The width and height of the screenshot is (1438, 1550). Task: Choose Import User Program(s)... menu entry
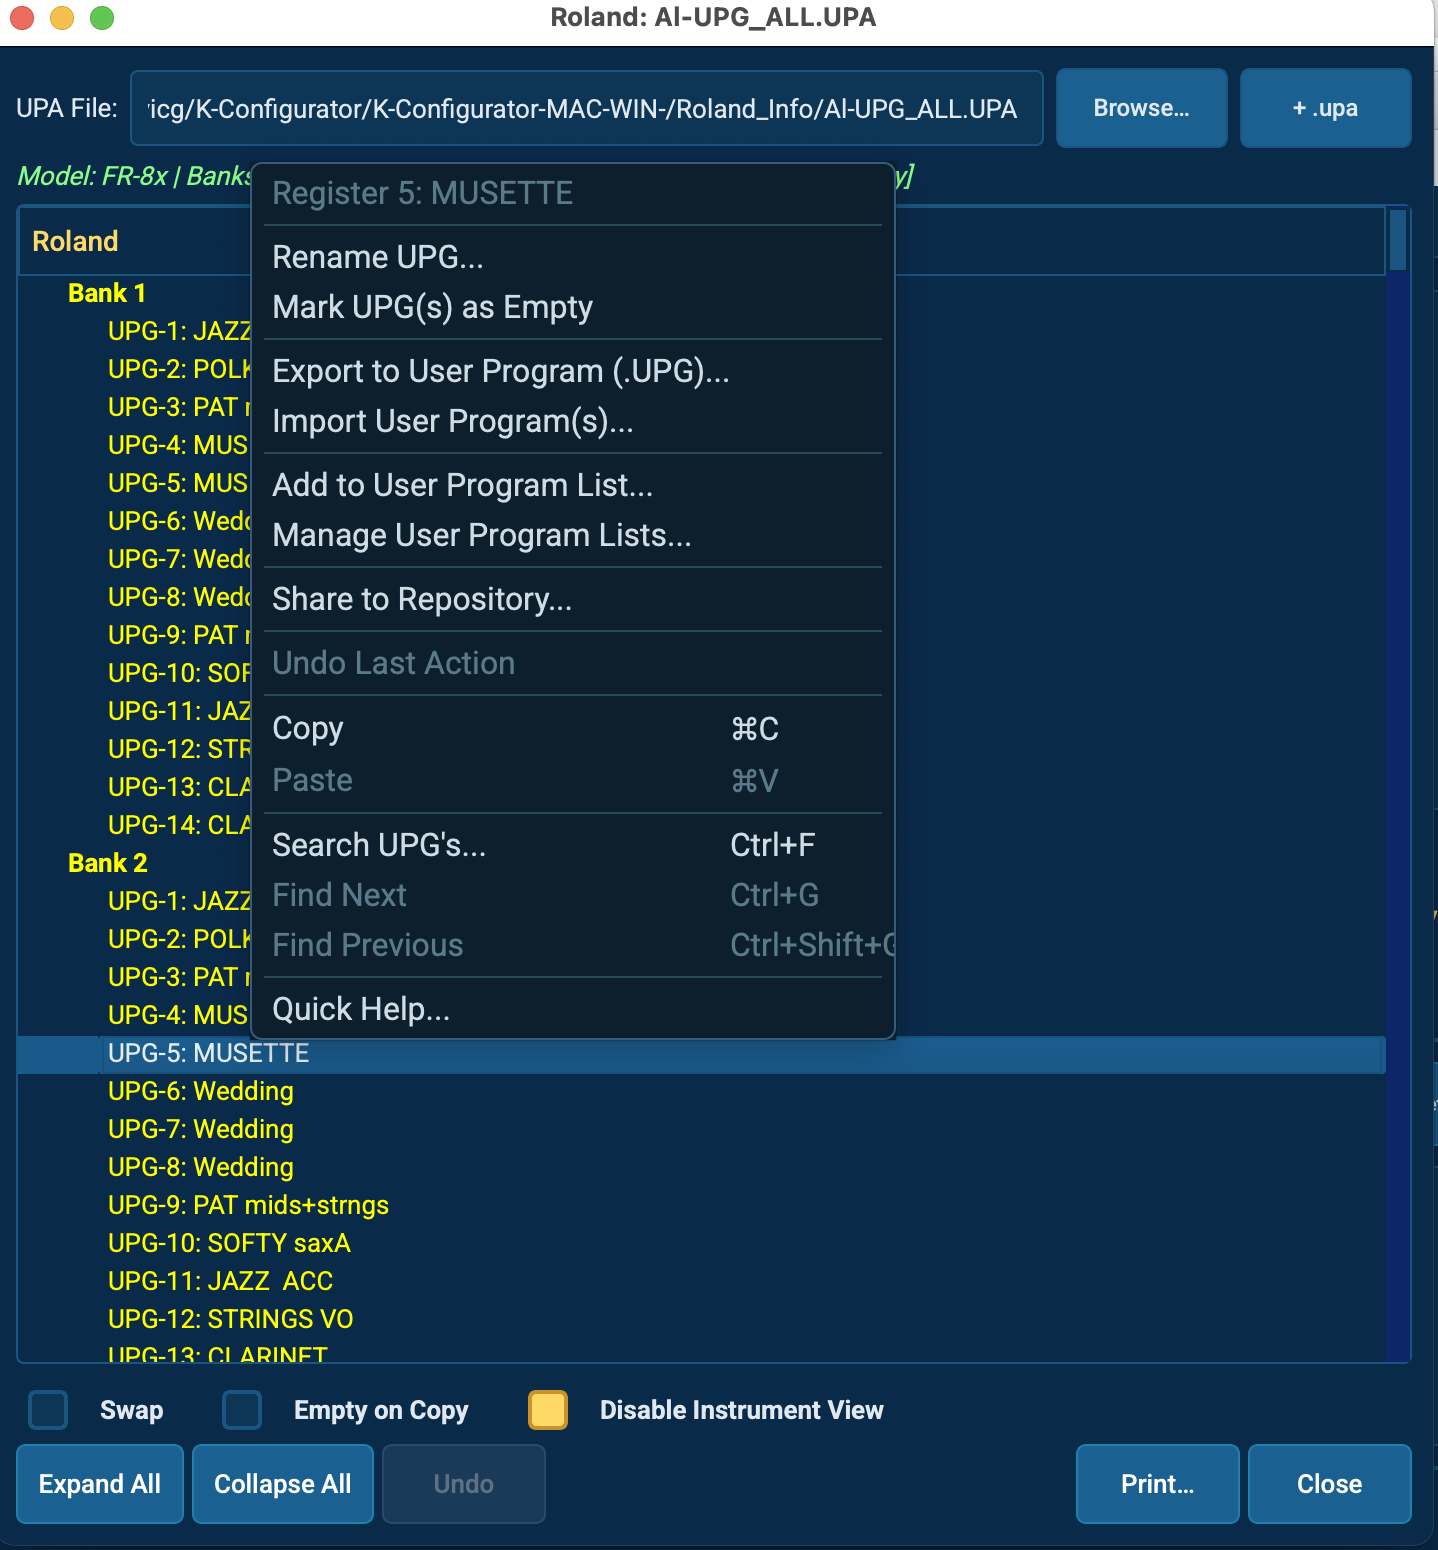453,421
